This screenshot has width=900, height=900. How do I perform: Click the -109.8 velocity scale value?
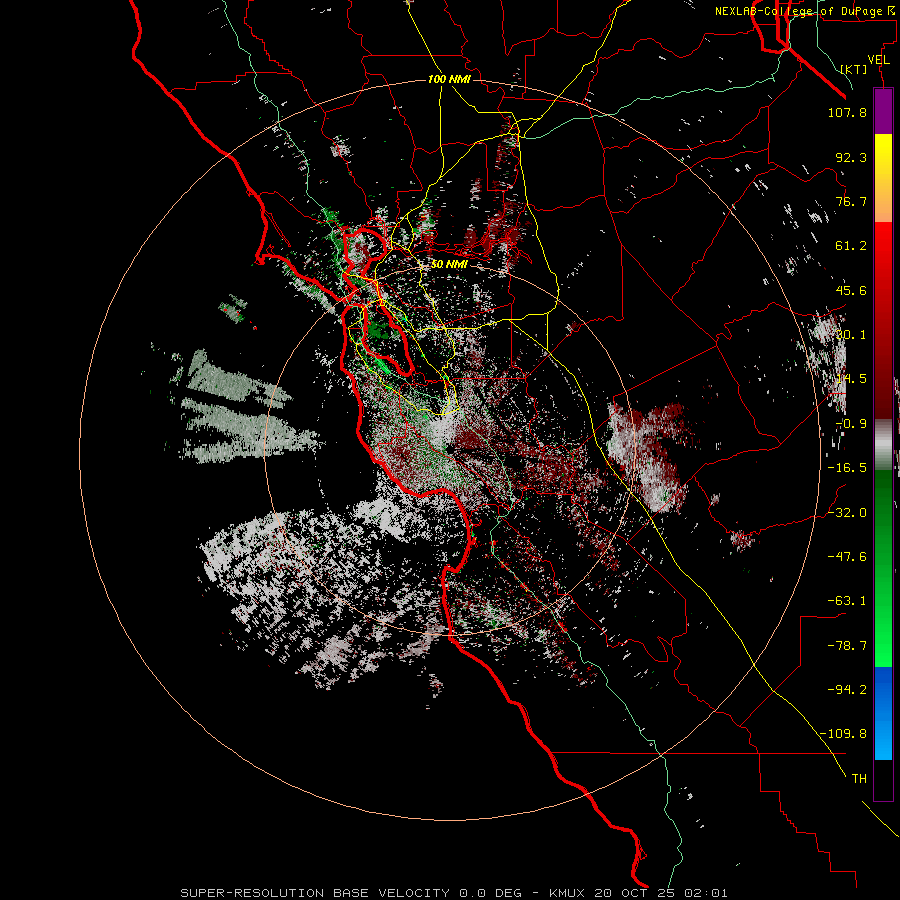[843, 734]
